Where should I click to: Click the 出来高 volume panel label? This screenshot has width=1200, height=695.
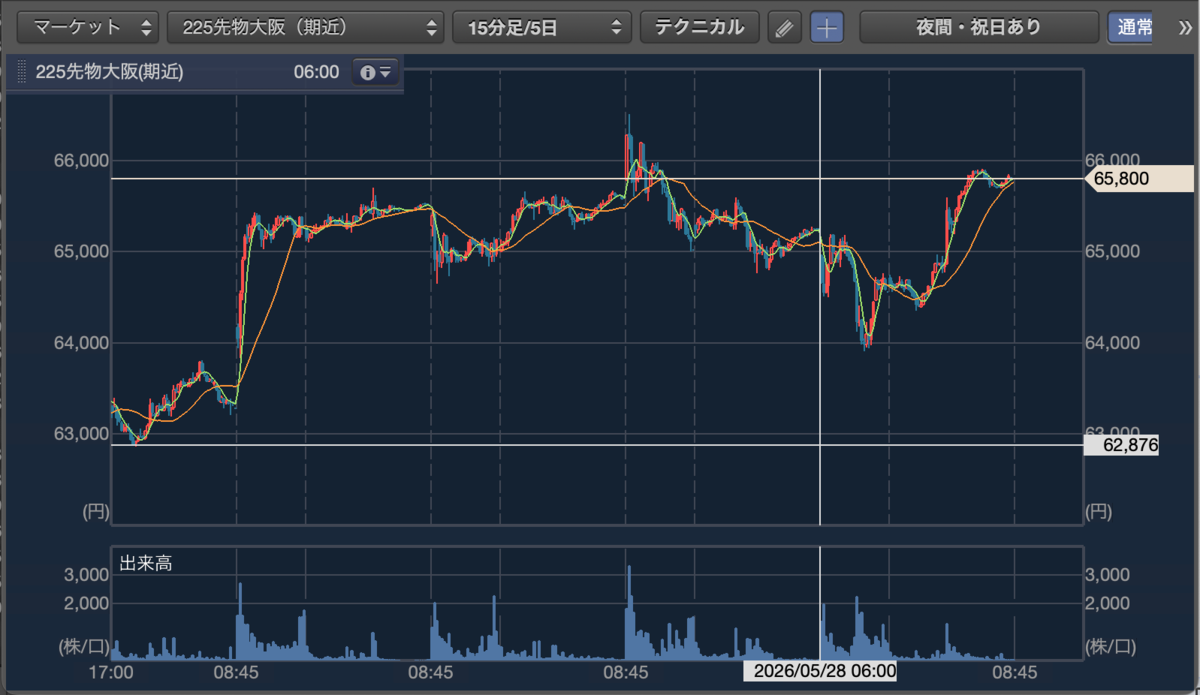click(x=146, y=564)
